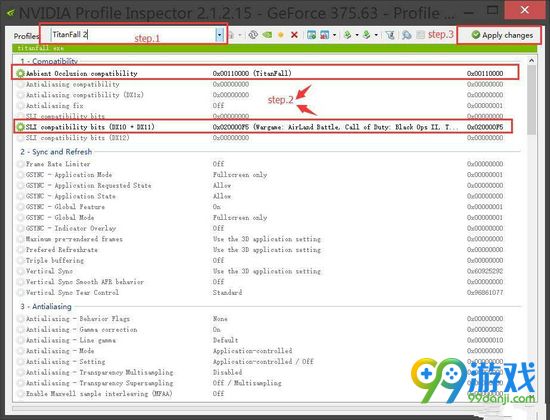The height and width of the screenshot is (420, 550).
Task: Select Enable Maxwell sample interleaving (MFAA)
Action: click(265, 394)
